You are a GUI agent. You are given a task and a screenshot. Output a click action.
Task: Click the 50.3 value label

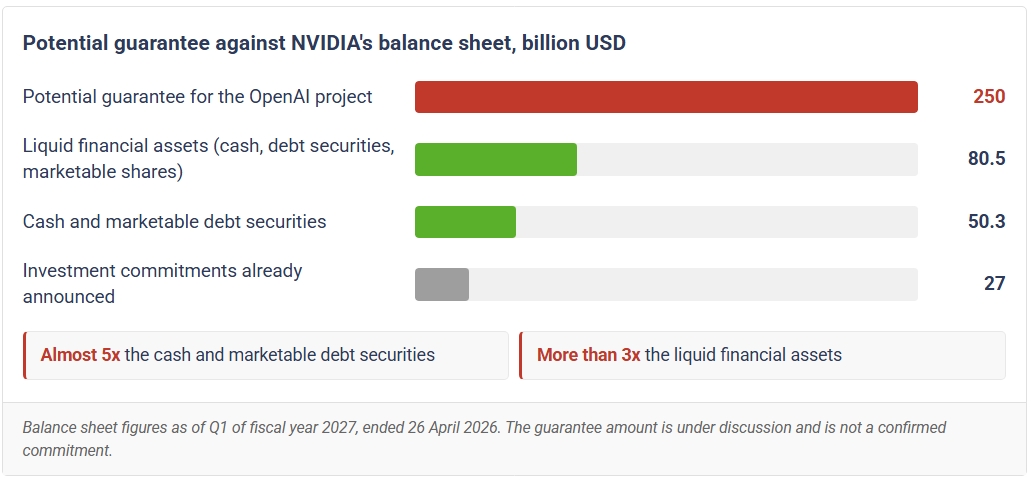986,222
